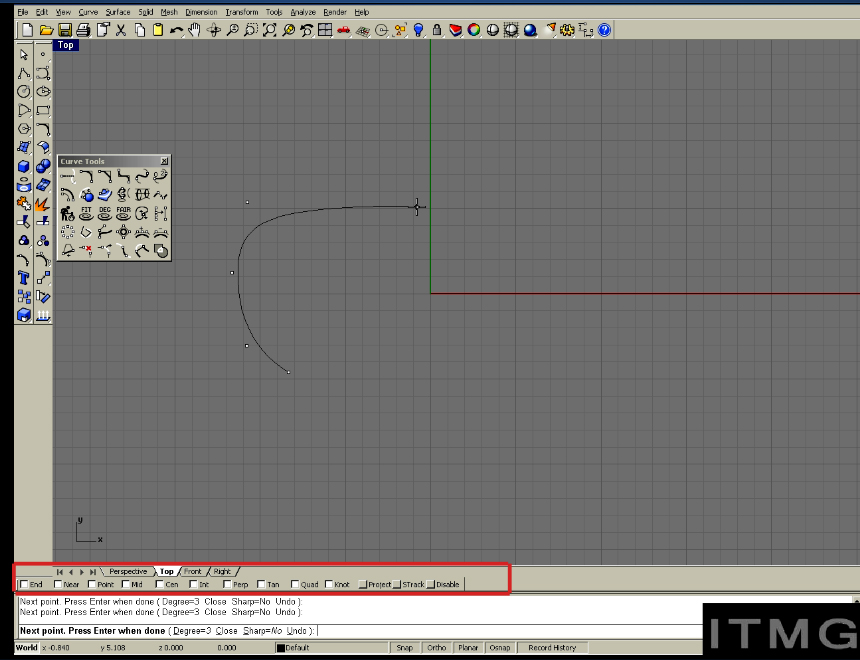Select the Pan hand tool
Image resolution: width=860 pixels, height=660 pixels.
point(195,30)
